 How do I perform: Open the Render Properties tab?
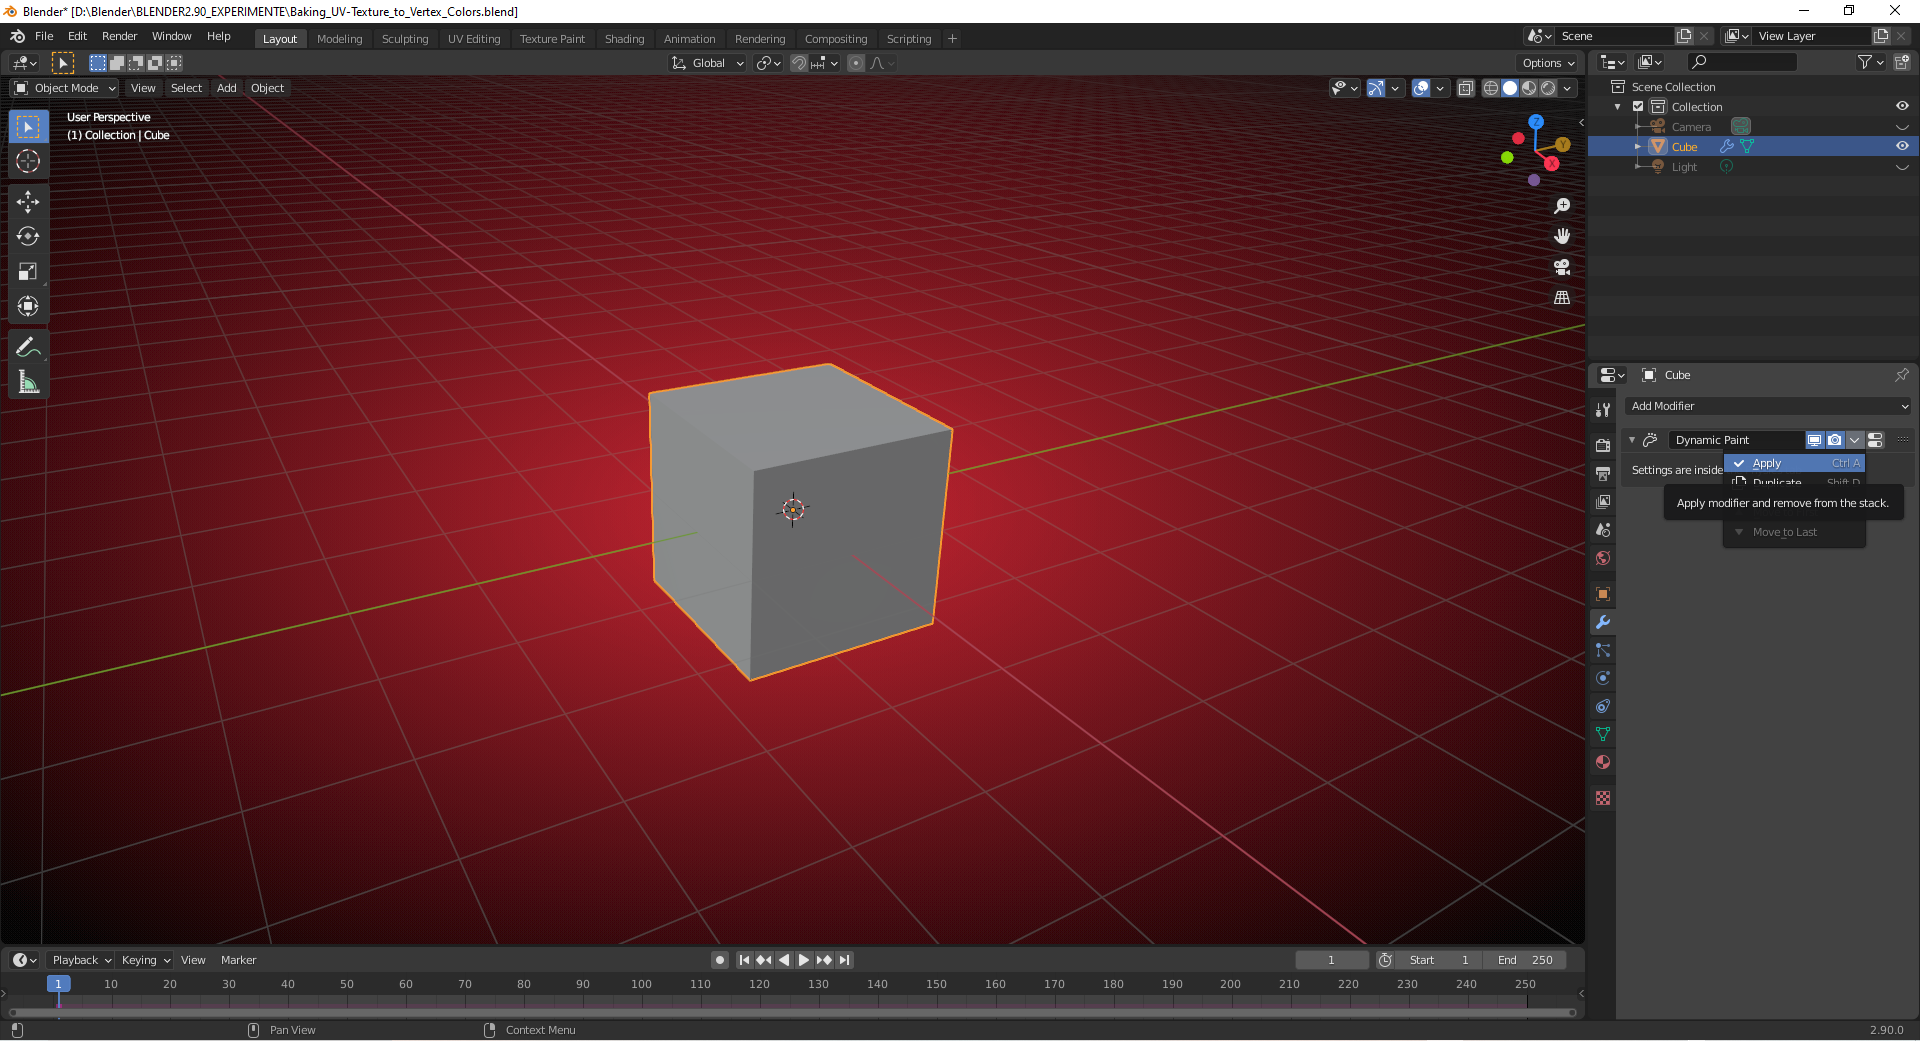(x=1603, y=445)
